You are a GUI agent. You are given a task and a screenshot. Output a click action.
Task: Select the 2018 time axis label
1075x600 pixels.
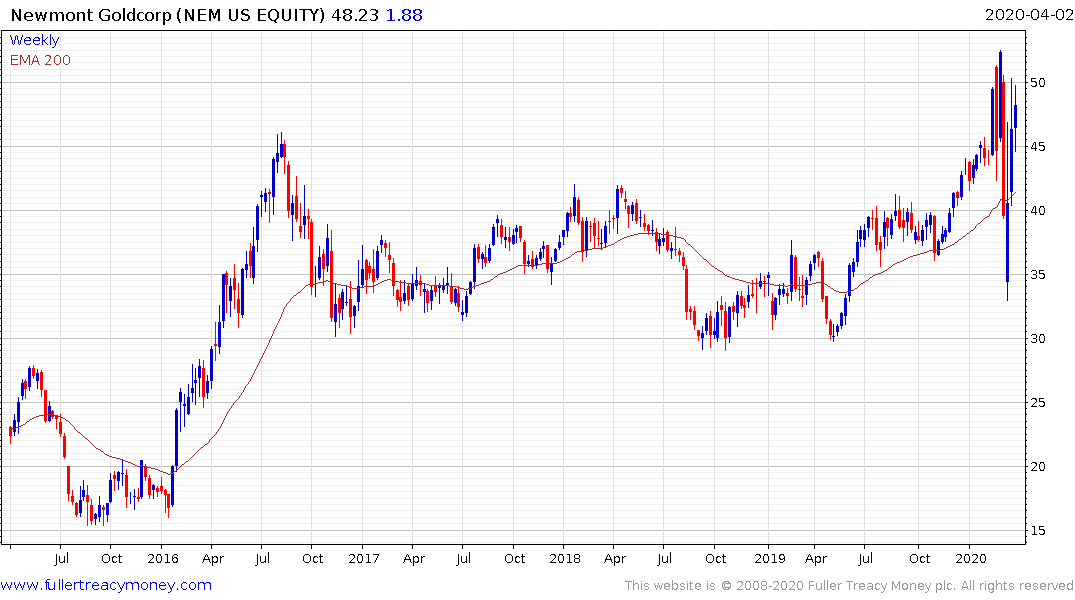(x=565, y=558)
